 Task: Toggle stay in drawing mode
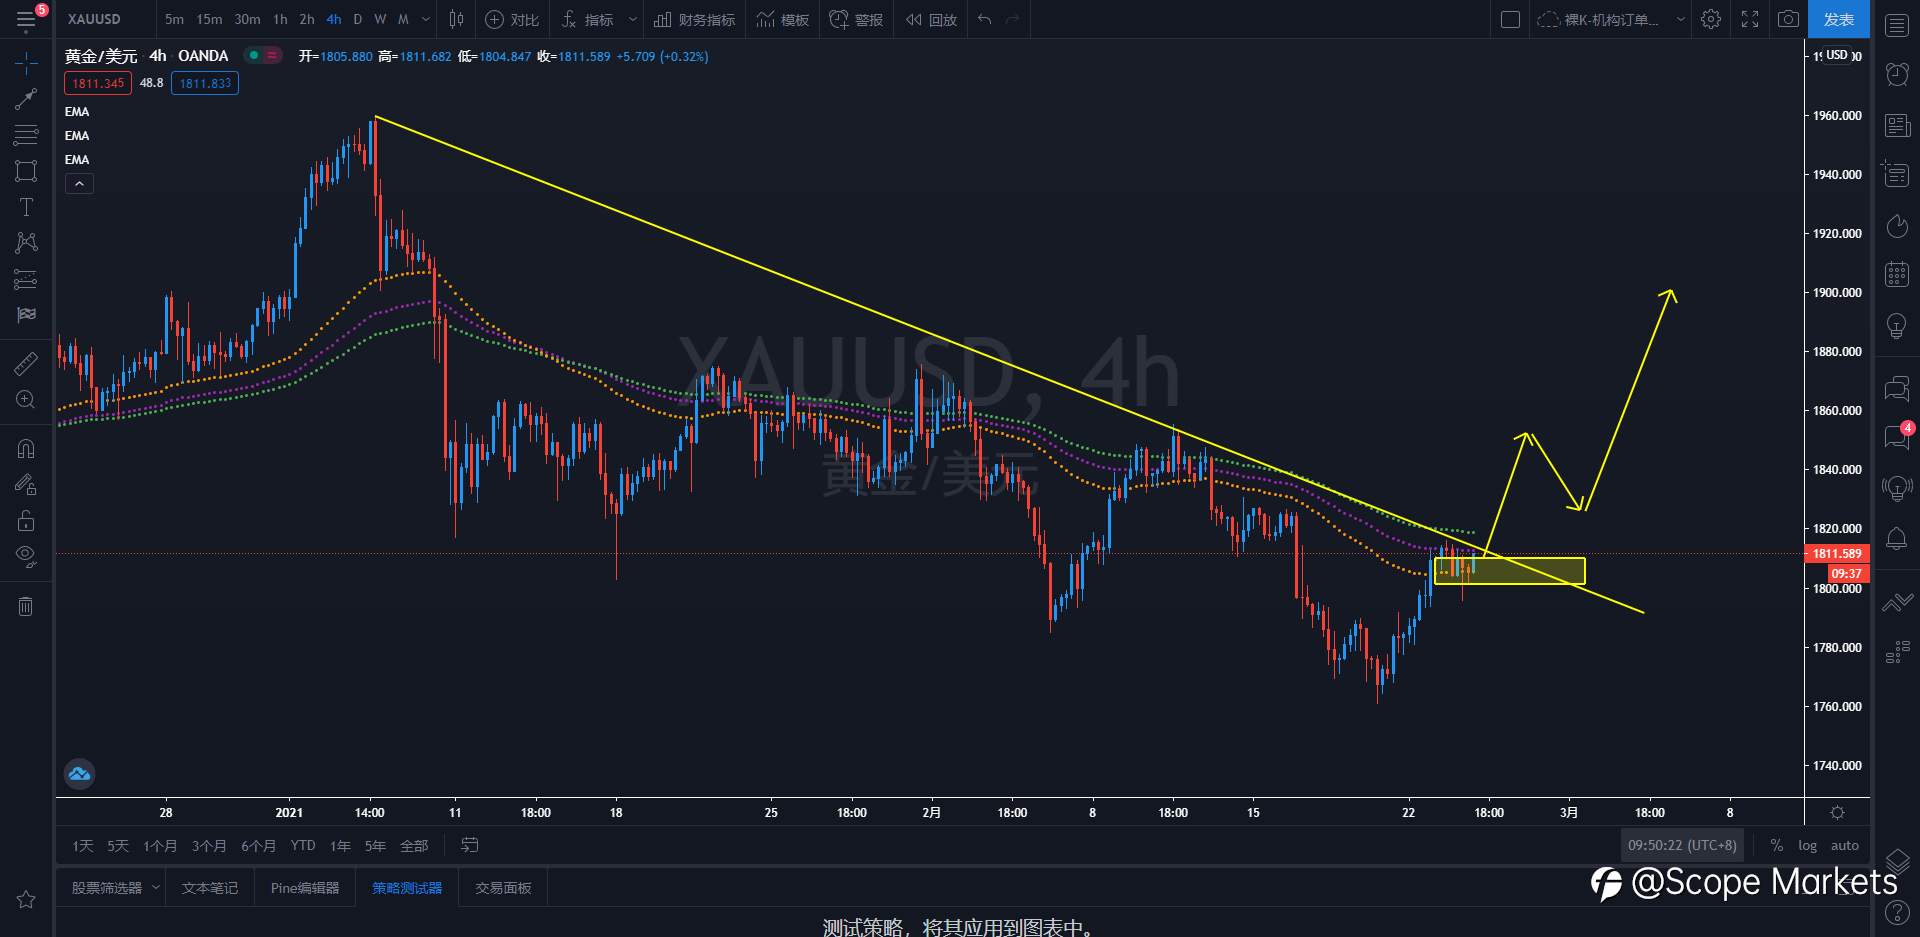[26, 485]
